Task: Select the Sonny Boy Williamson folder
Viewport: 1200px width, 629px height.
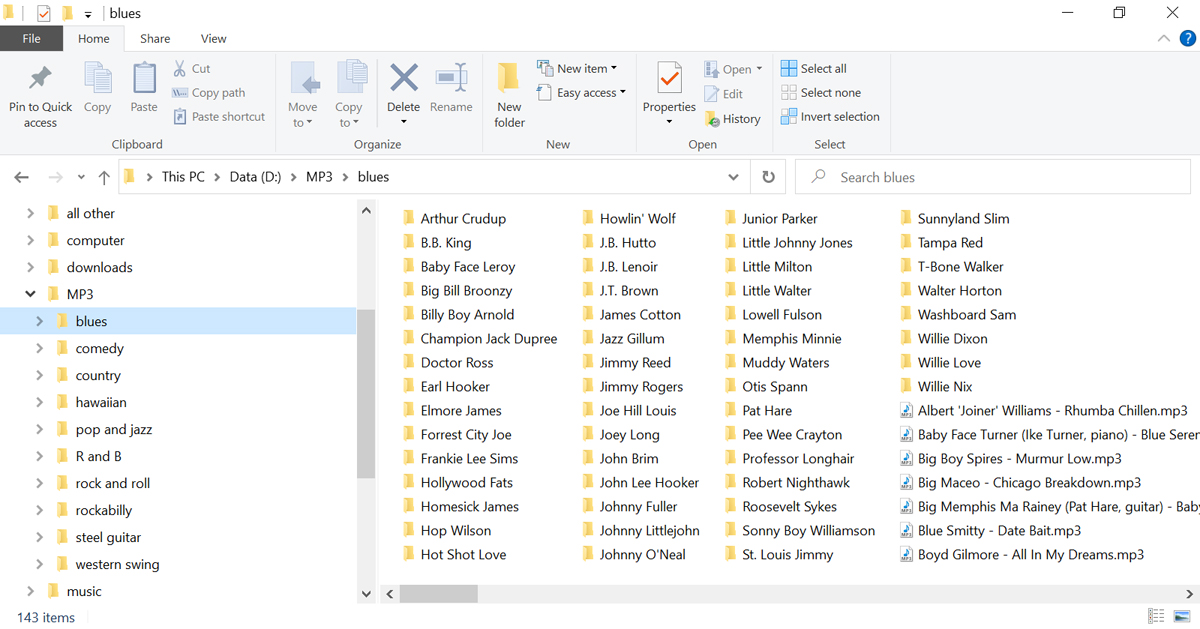Action: click(799, 531)
